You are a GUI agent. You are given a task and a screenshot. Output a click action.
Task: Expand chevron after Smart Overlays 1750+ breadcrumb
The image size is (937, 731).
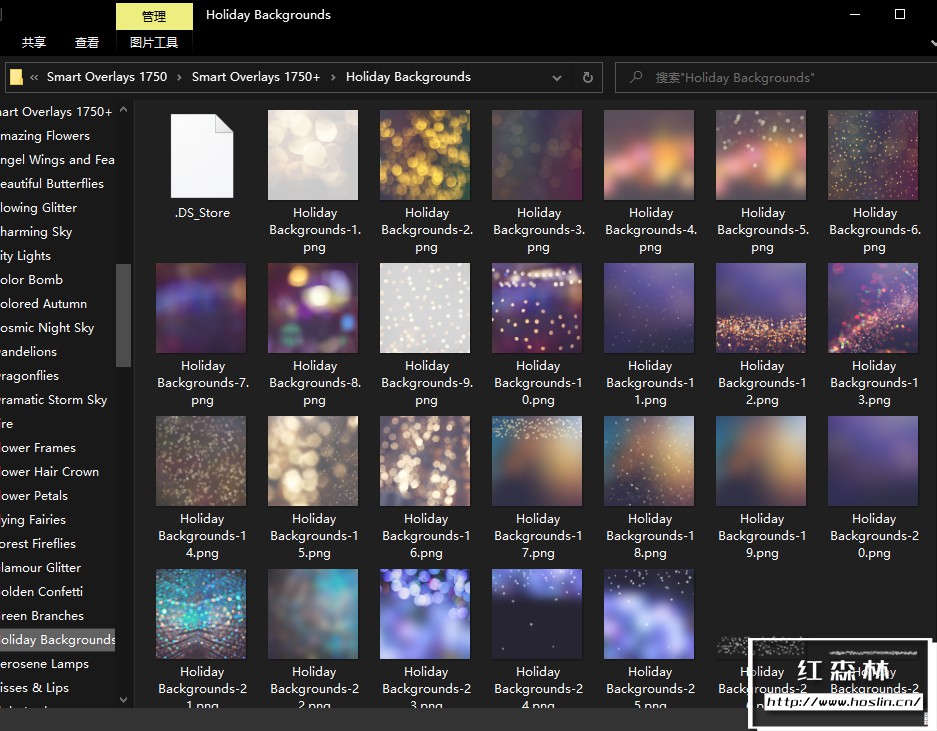[333, 77]
